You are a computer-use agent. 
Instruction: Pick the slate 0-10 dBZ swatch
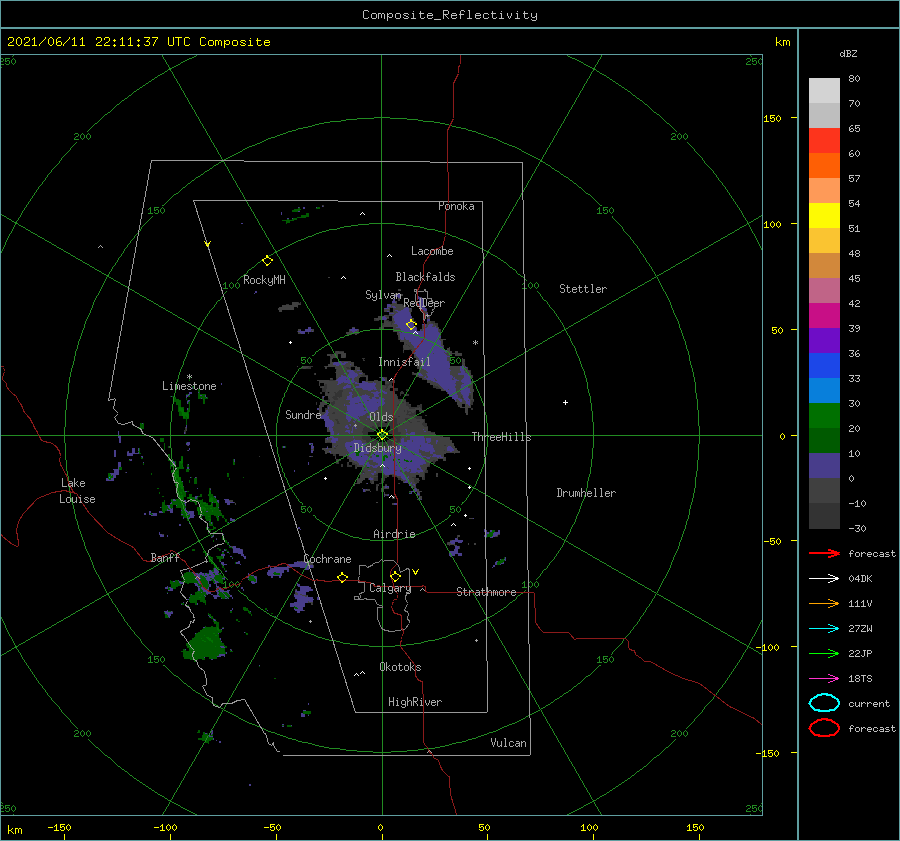tap(824, 466)
